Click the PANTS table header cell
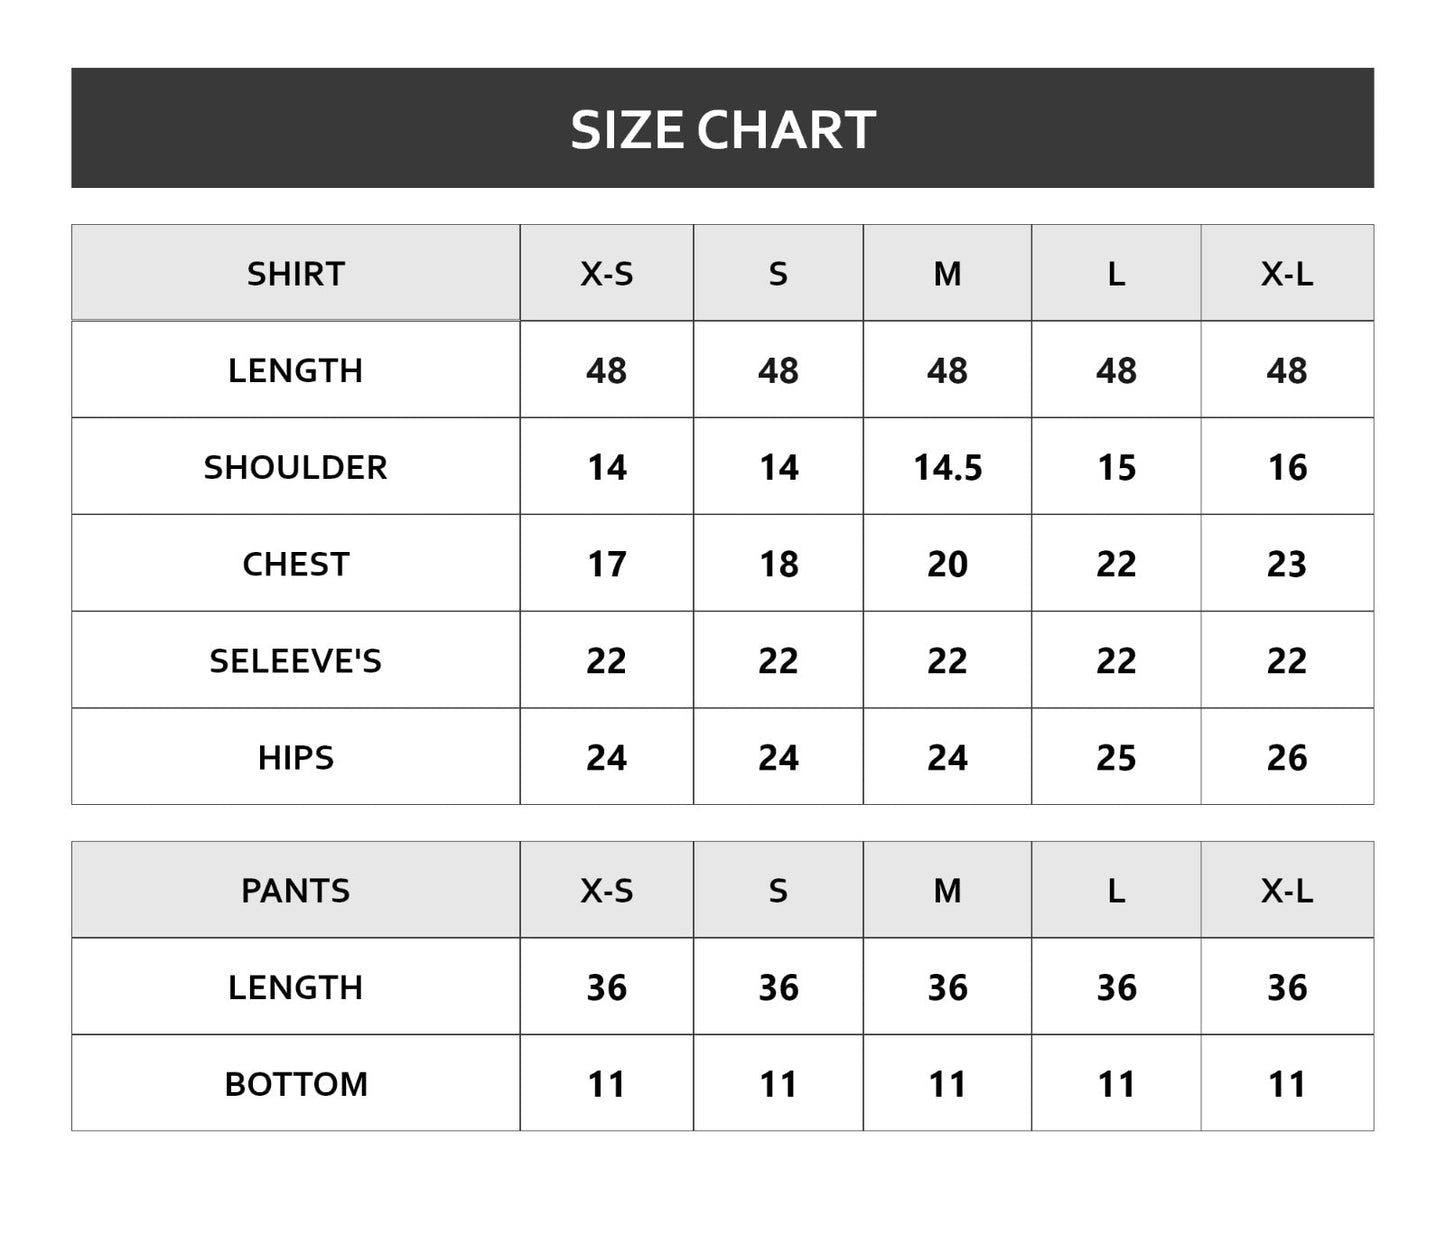 296,890
